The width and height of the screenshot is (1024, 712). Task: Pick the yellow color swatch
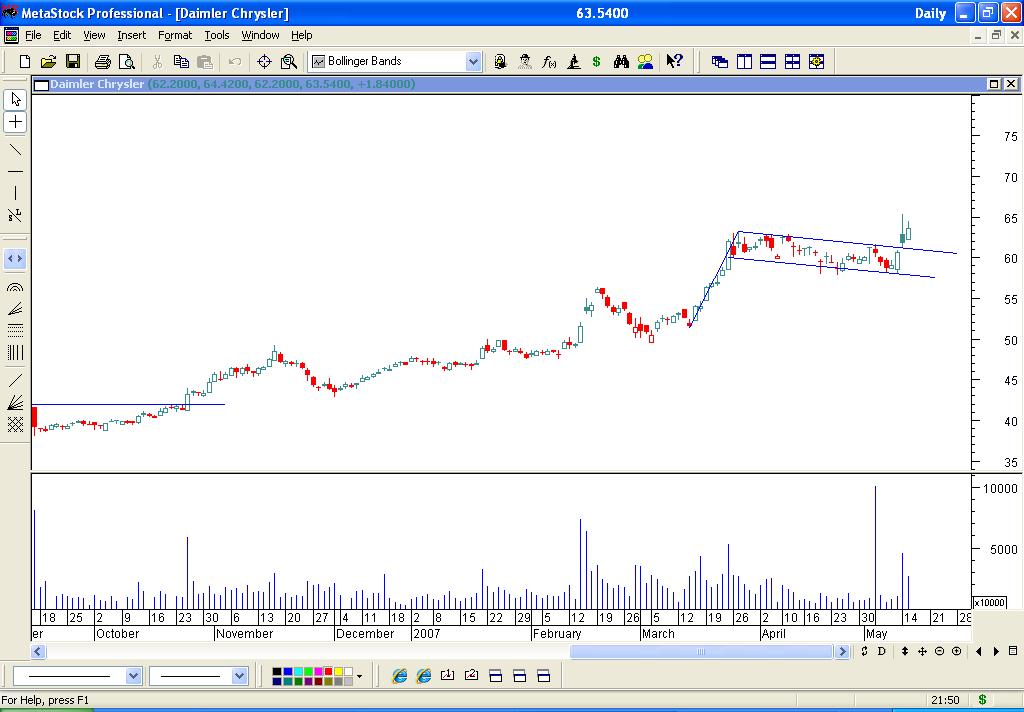pos(338,672)
